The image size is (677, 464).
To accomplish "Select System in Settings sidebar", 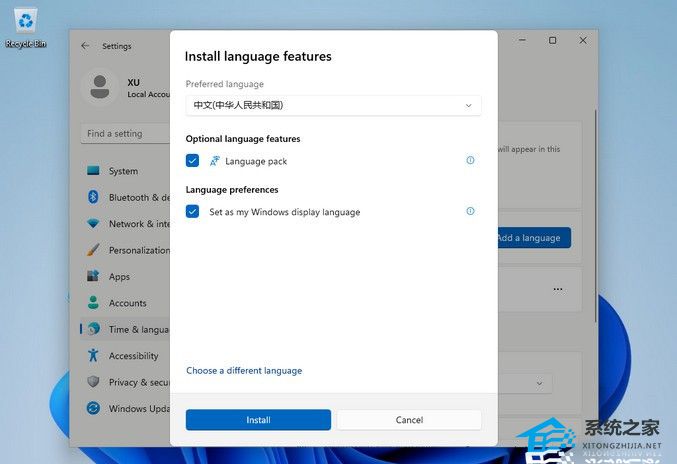I will coord(123,171).
